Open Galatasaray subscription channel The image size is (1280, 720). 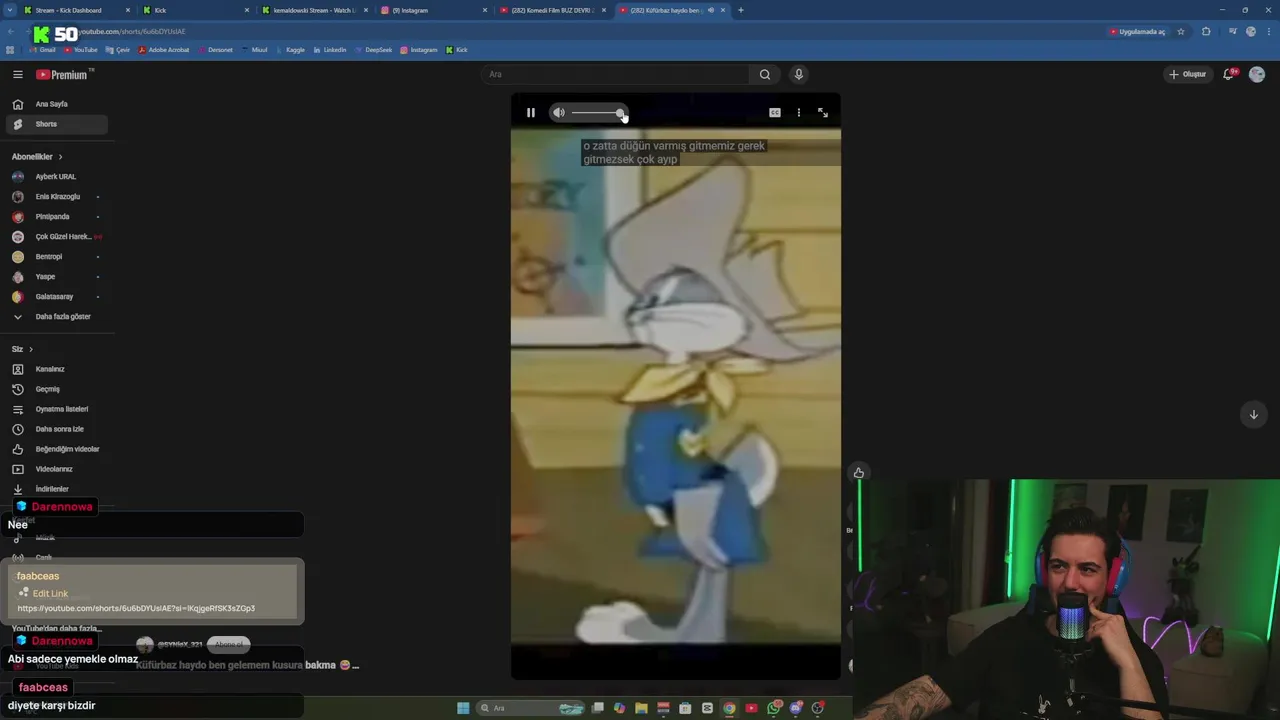coord(55,296)
